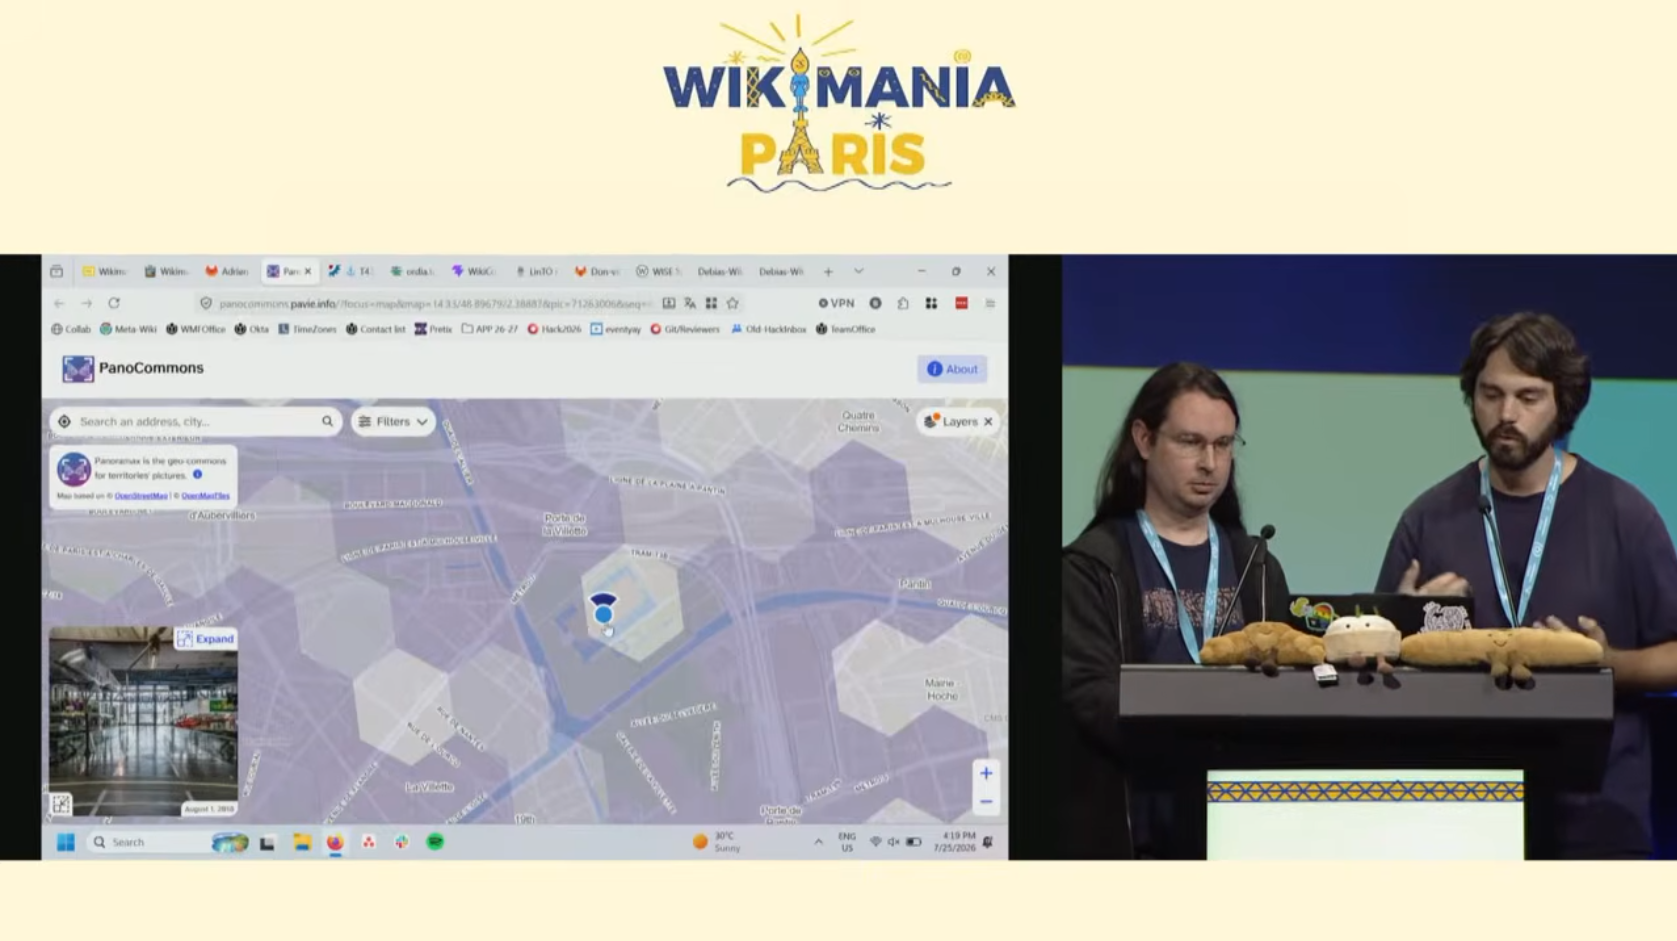Click the geolocate target icon in the search box
This screenshot has width=1677, height=941.
[x=64, y=422]
